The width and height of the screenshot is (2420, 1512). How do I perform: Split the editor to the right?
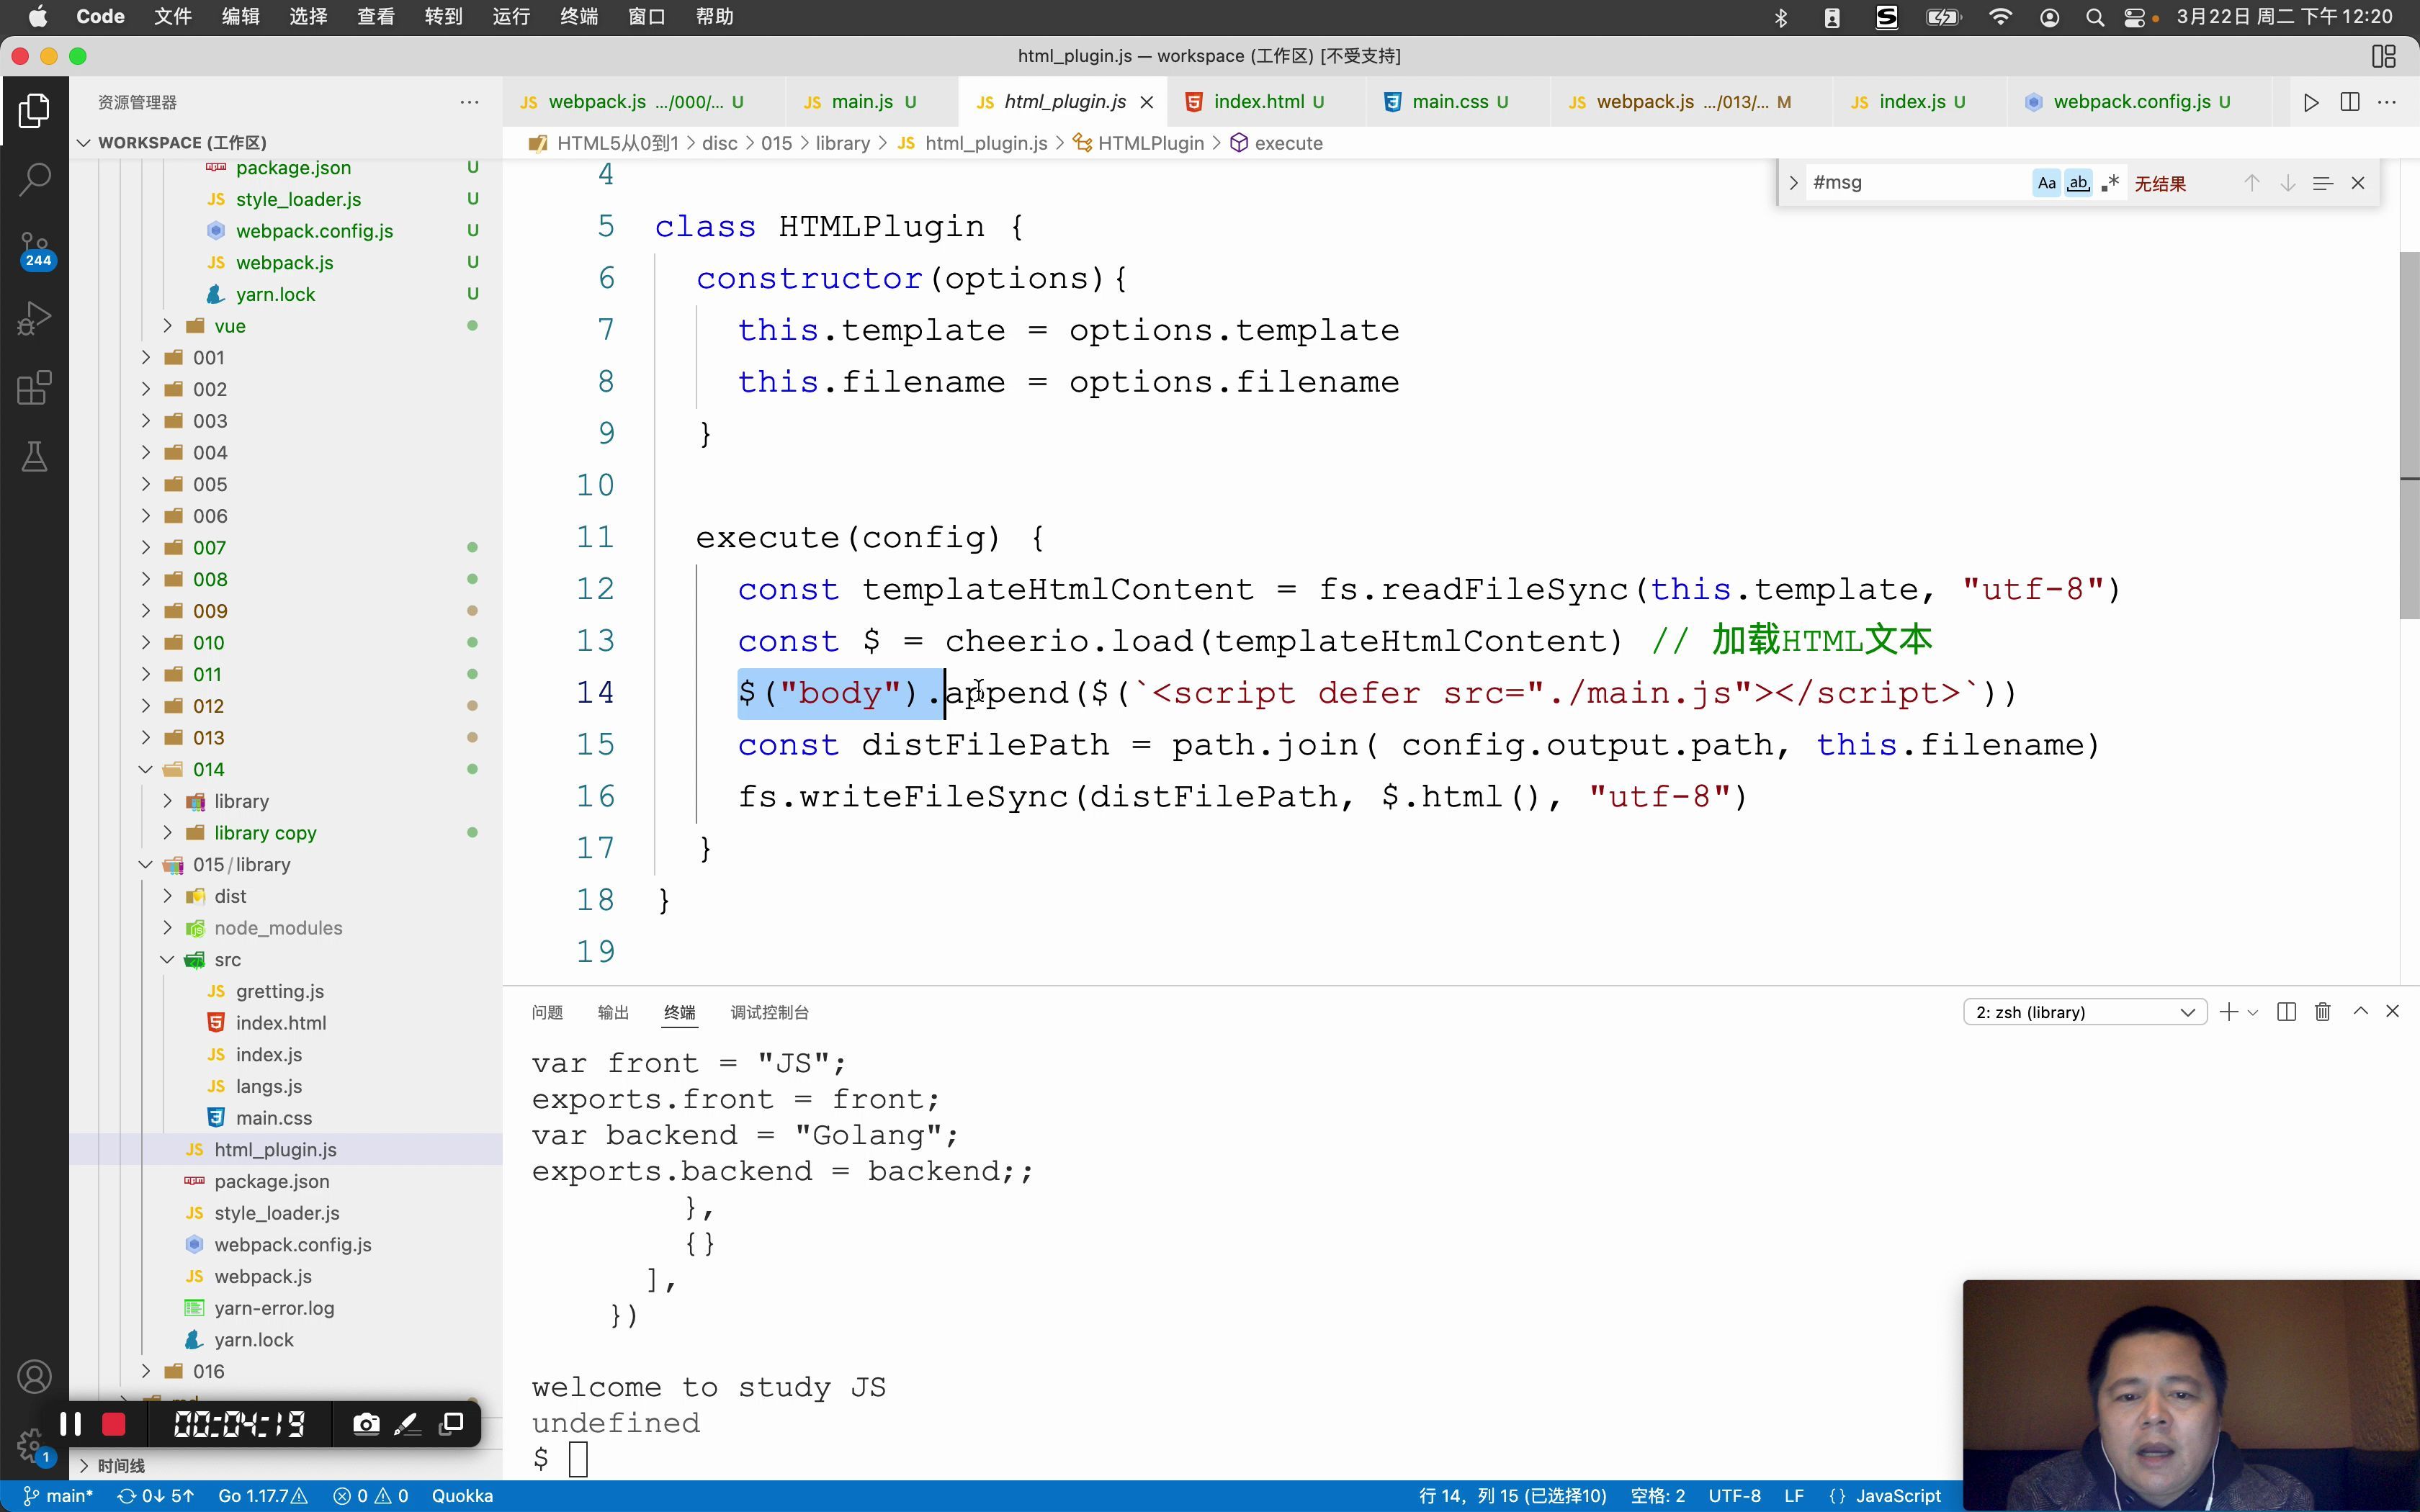[2350, 102]
